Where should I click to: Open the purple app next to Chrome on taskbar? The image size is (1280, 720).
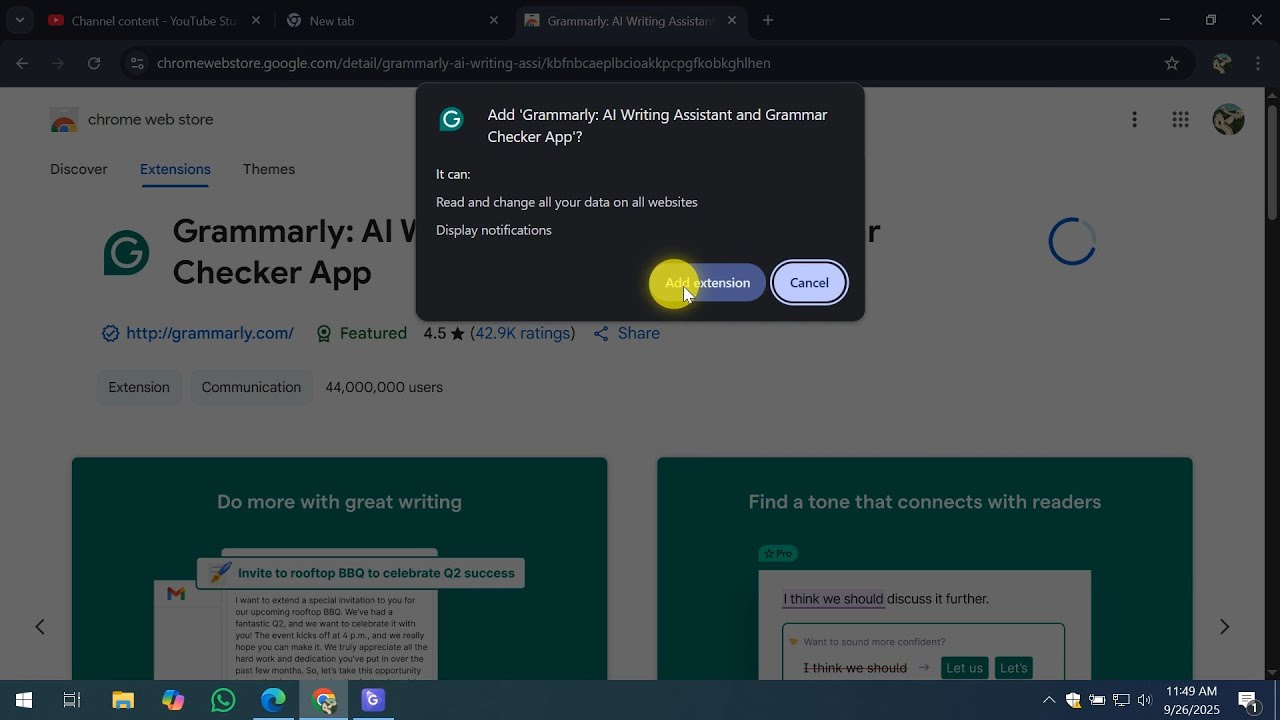coord(373,700)
